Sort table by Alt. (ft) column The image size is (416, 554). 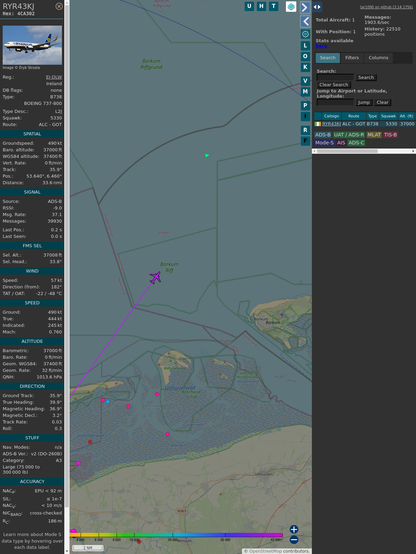click(x=406, y=116)
